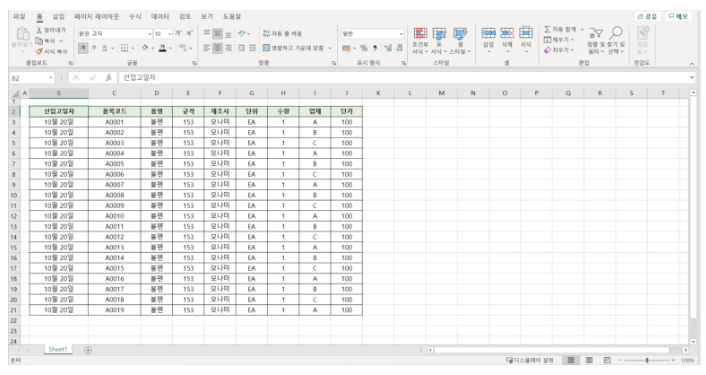Increase font size with the larger 가 icon
Screen dimensions: 706x375
[179, 34]
